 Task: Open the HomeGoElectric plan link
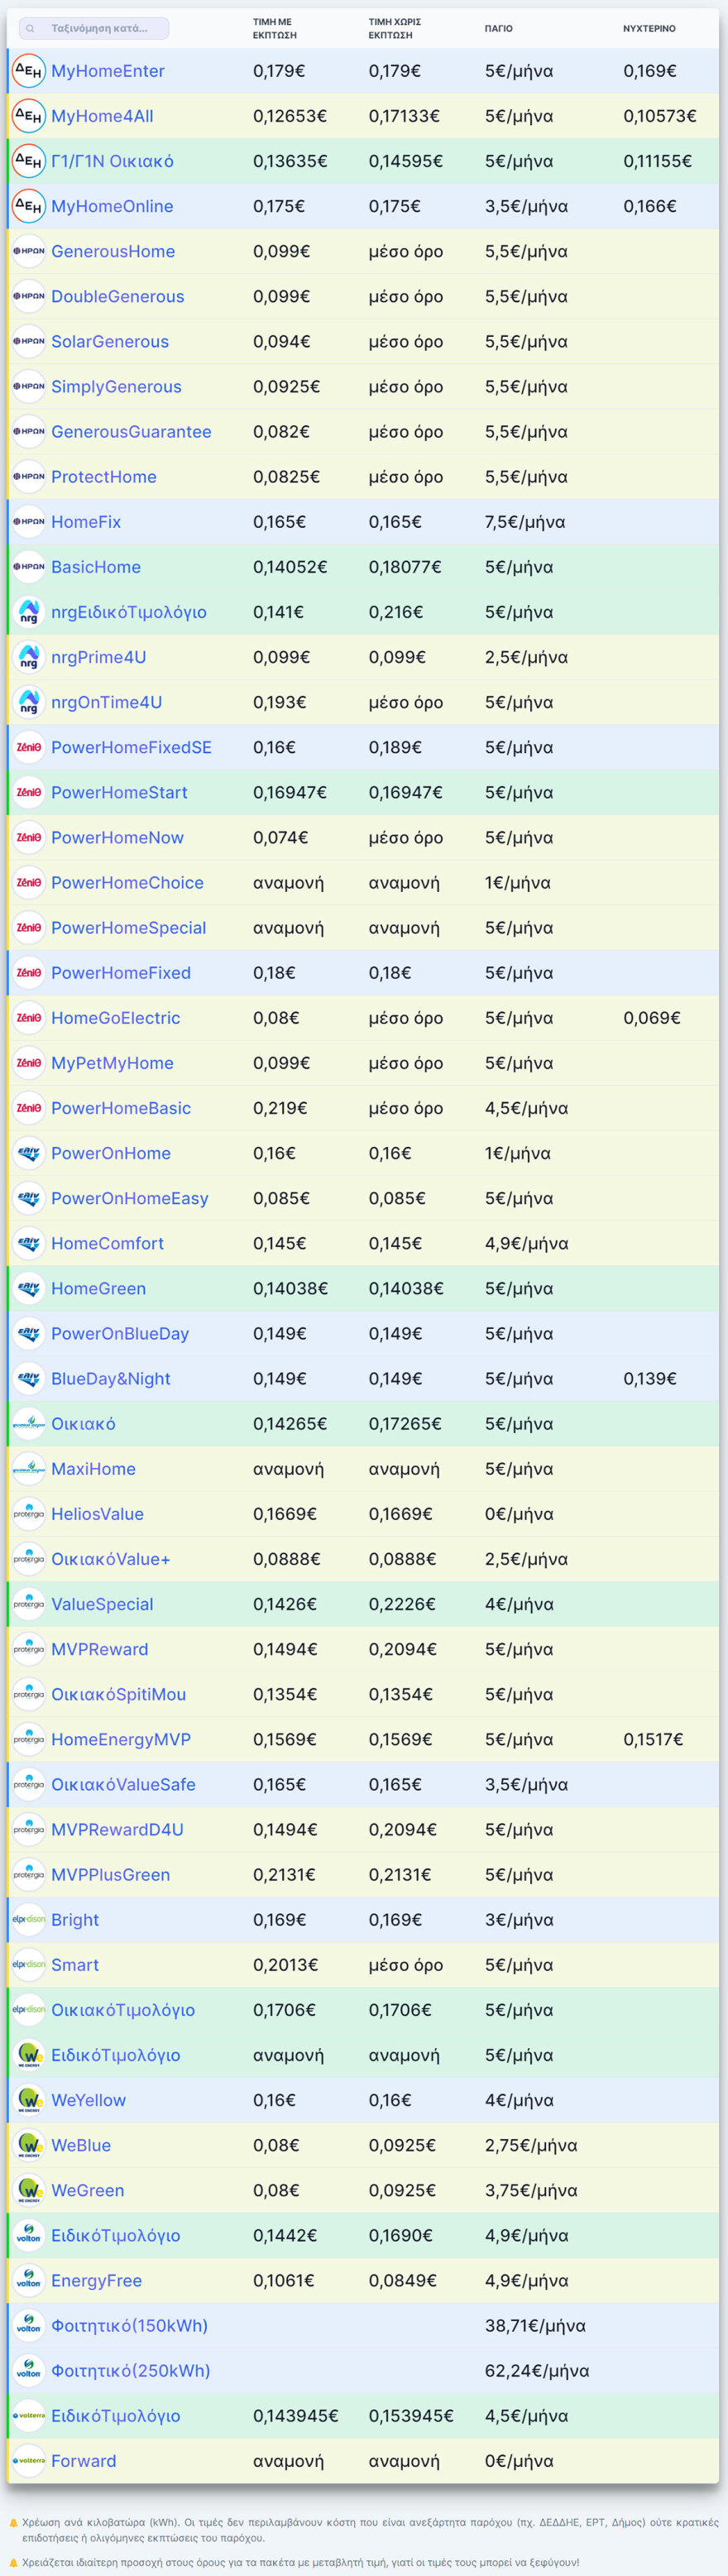coord(116,1017)
